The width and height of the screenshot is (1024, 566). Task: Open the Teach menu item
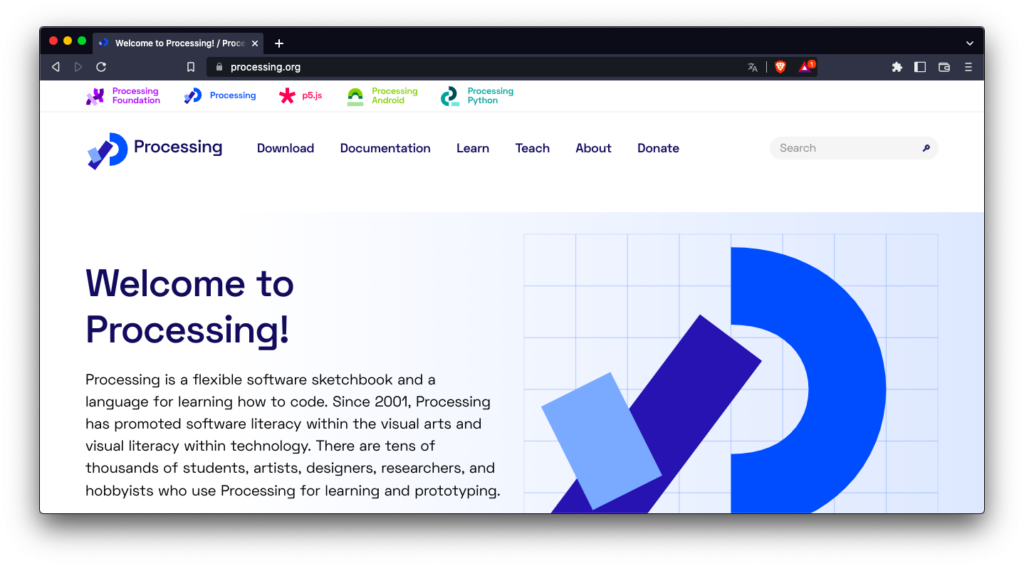click(x=532, y=148)
